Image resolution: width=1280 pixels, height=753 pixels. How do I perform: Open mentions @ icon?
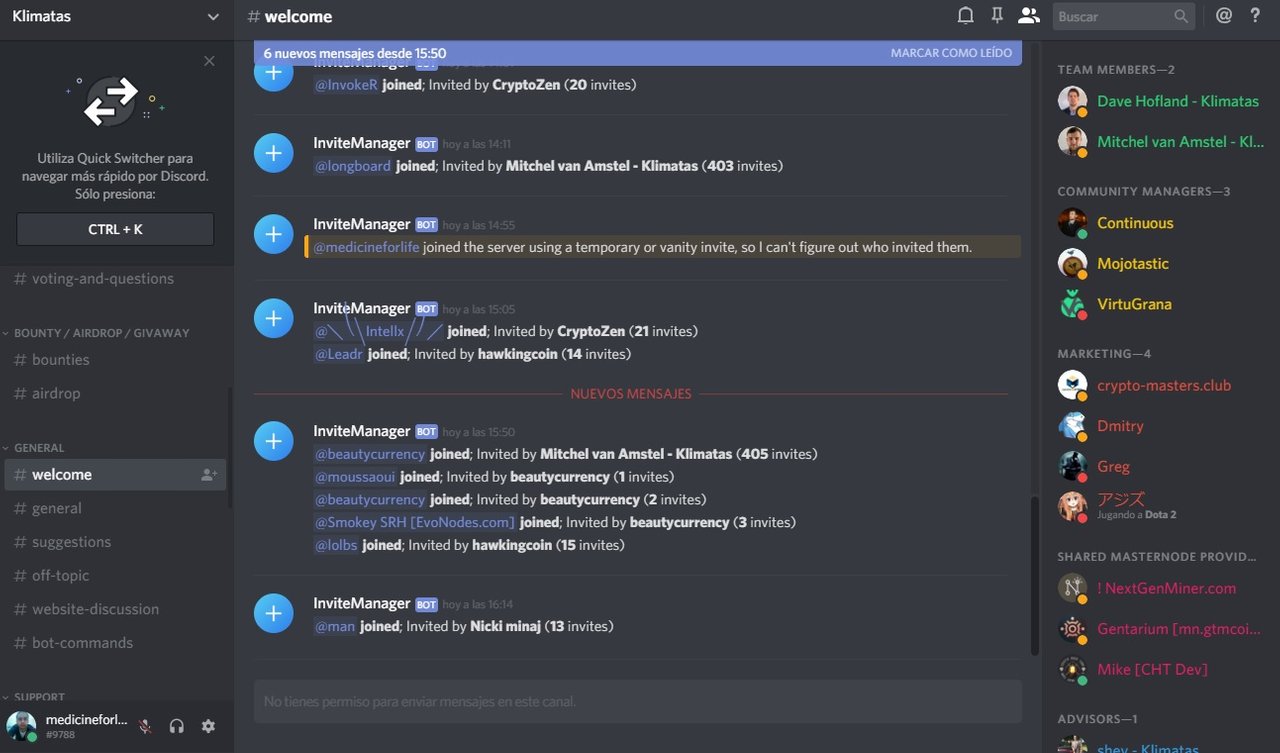[1224, 16]
